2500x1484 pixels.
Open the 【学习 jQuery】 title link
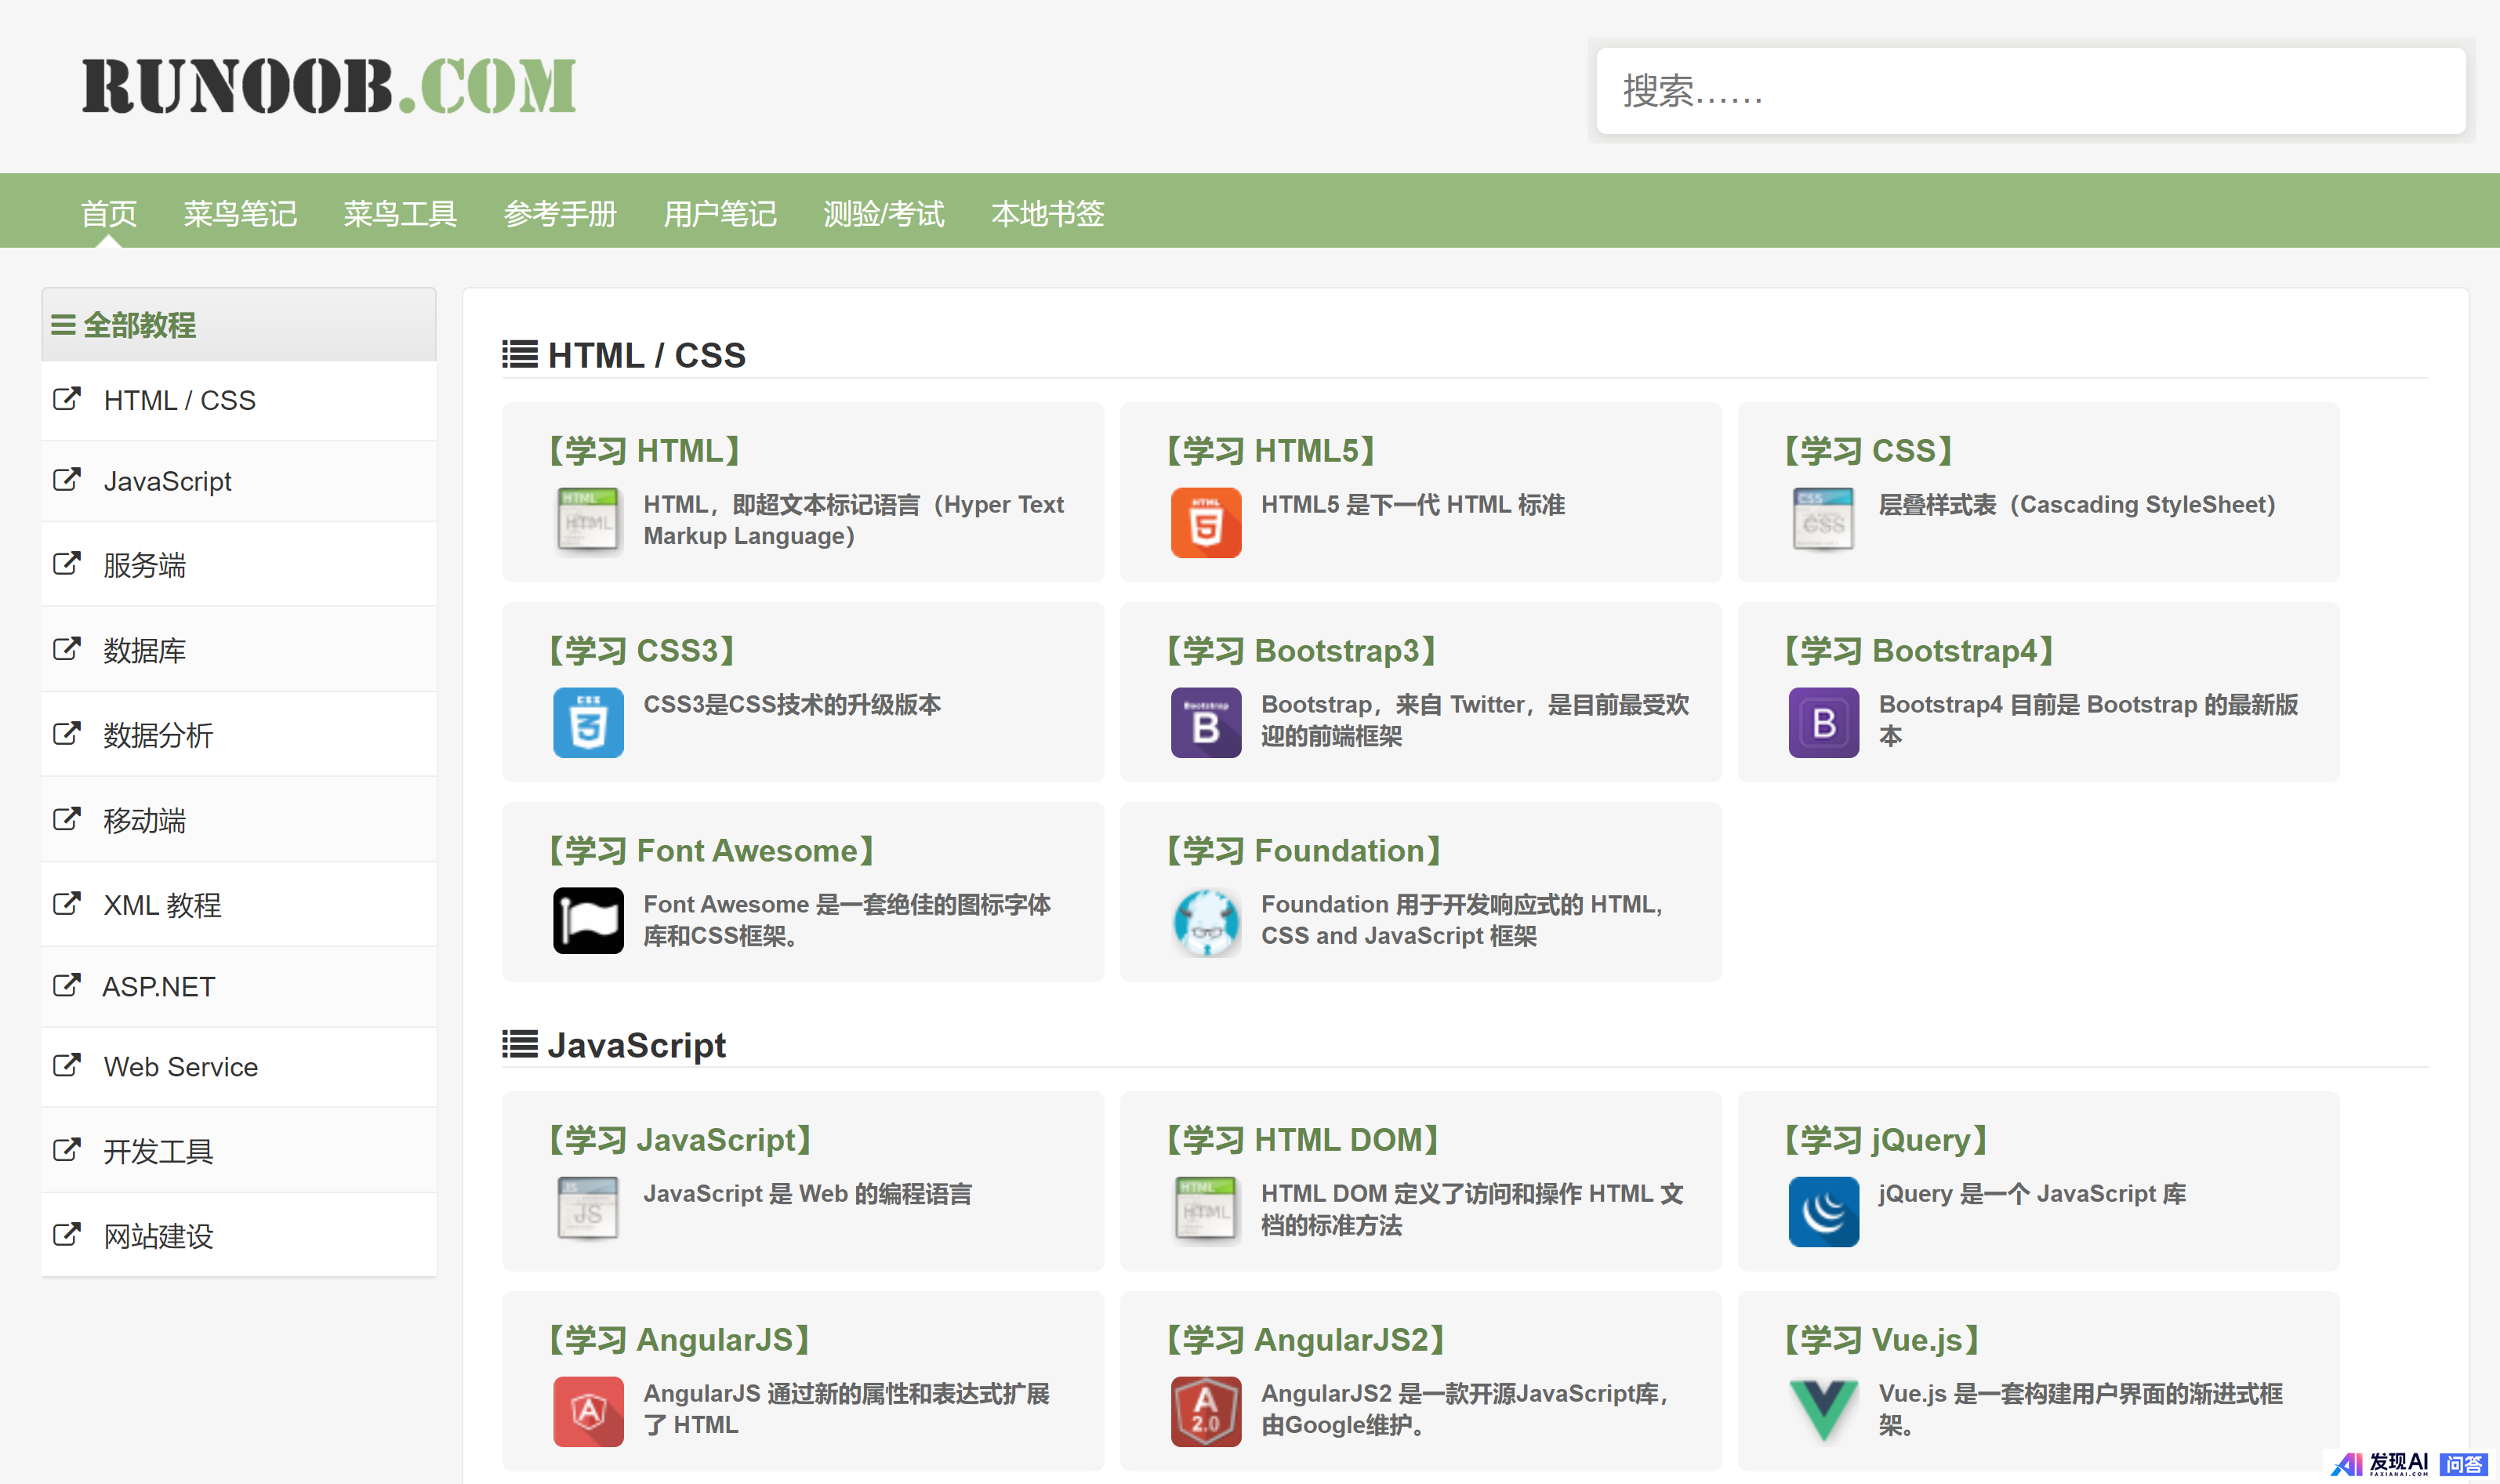click(x=1885, y=1140)
